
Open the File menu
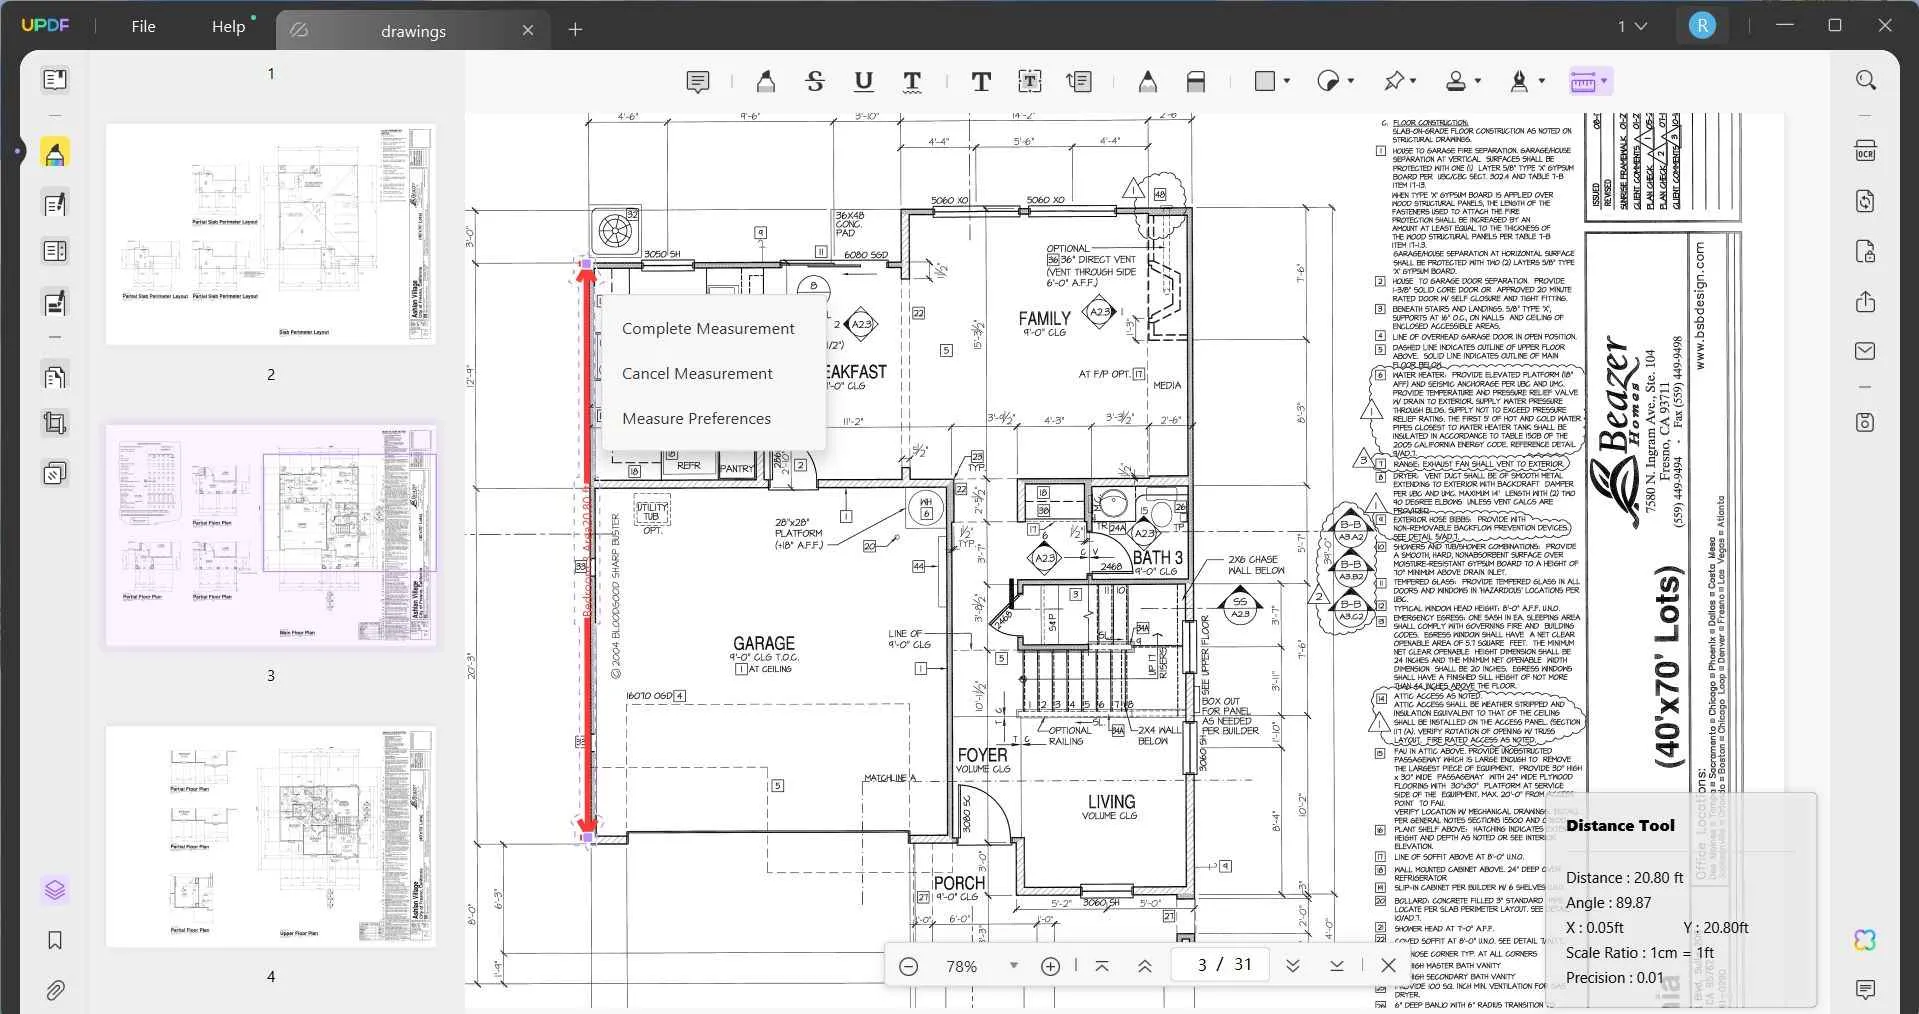(143, 27)
